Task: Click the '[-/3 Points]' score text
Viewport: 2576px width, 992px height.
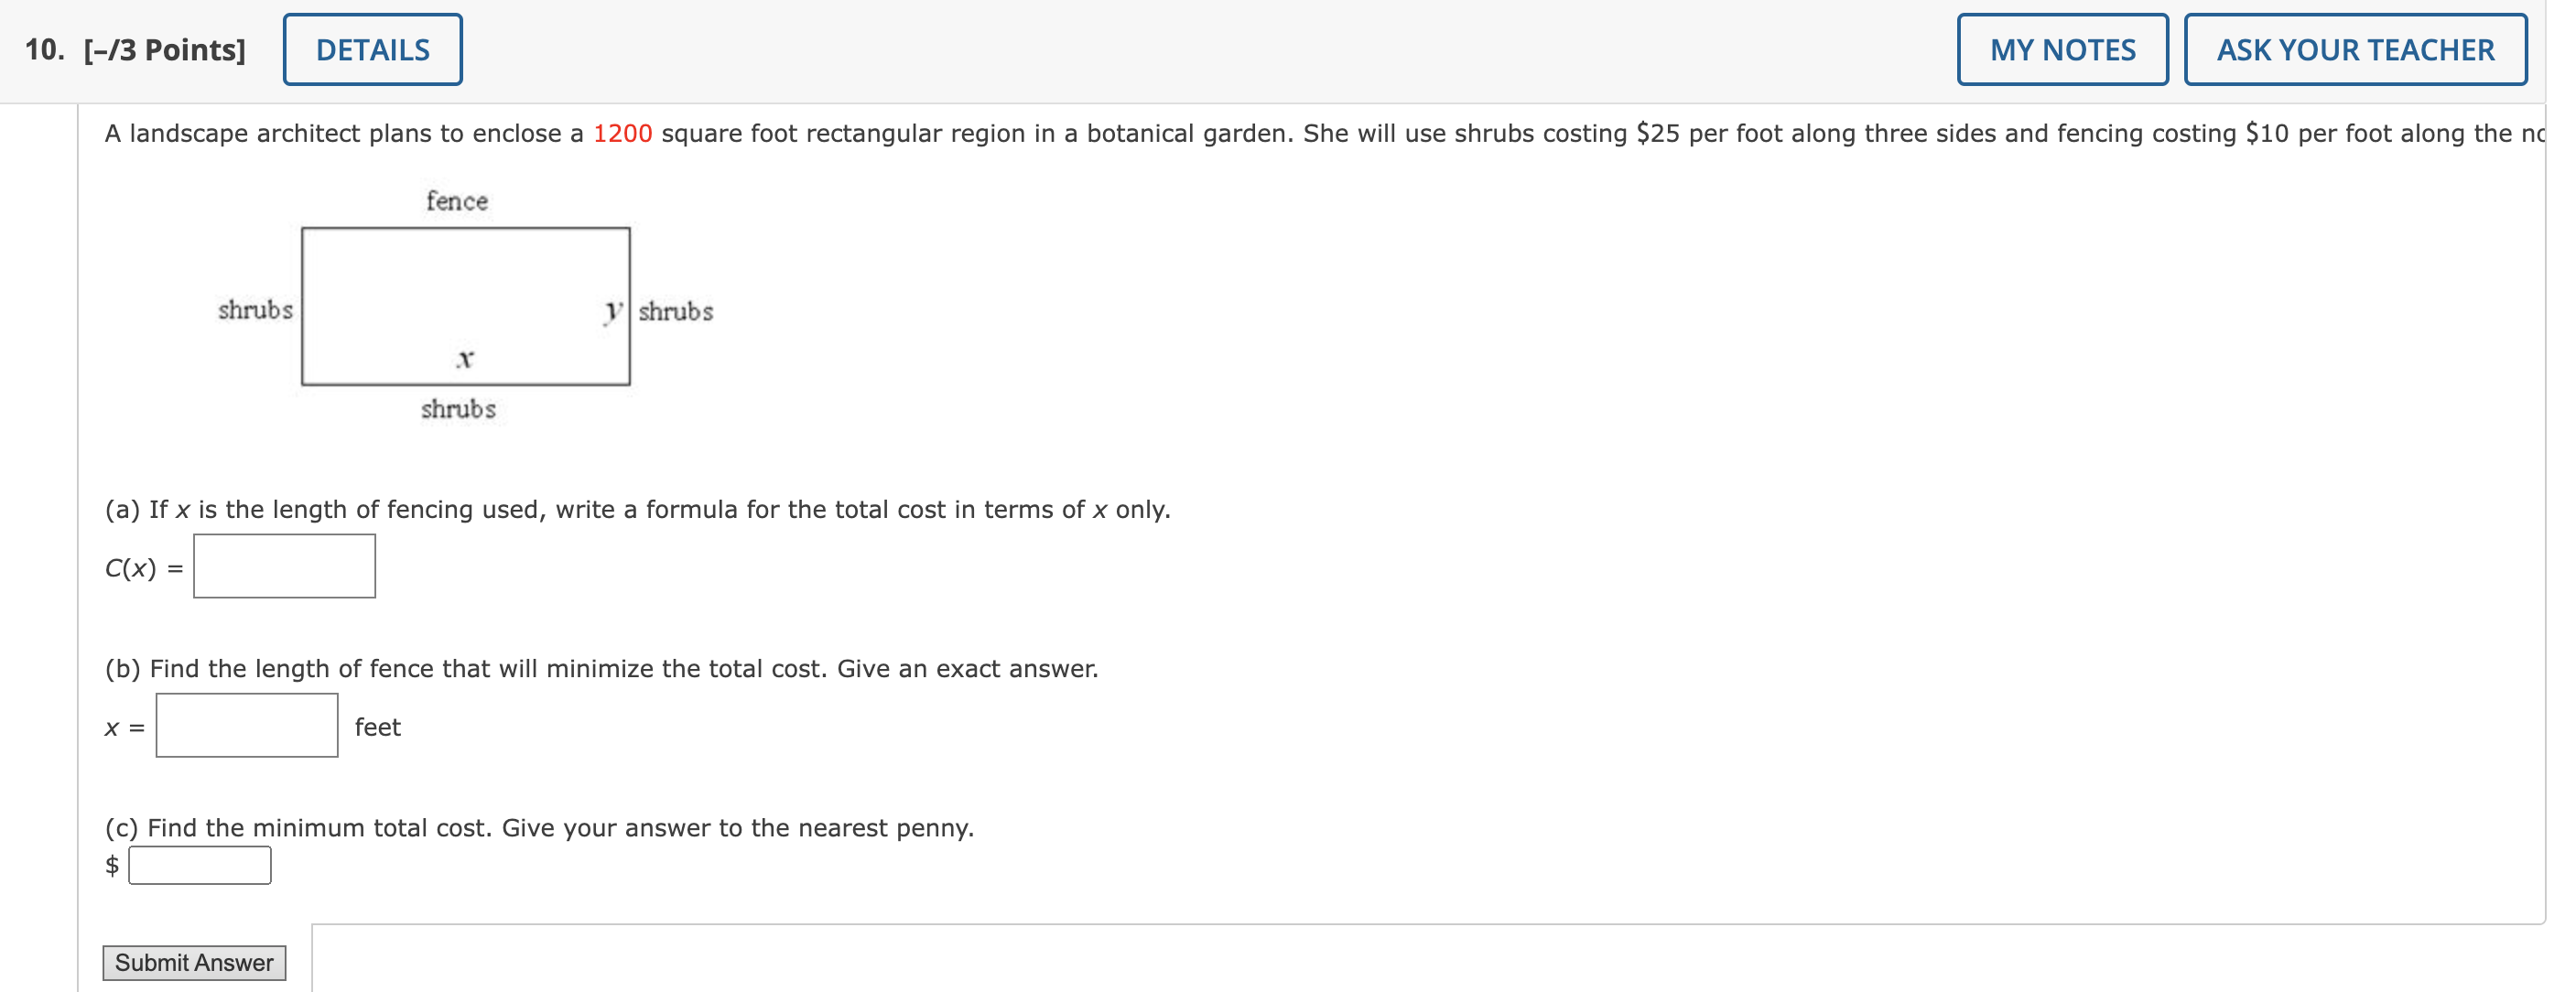Action: coord(165,50)
